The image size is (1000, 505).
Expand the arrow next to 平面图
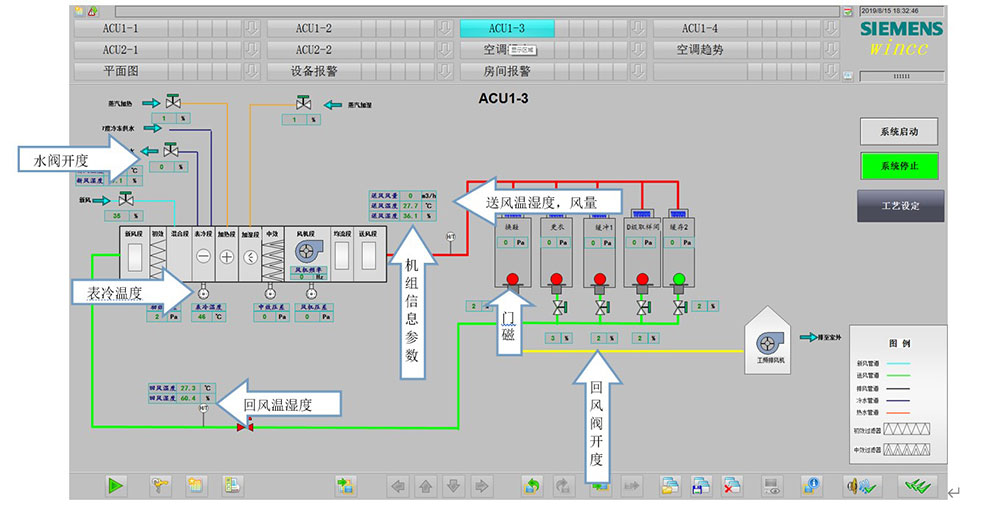252,71
